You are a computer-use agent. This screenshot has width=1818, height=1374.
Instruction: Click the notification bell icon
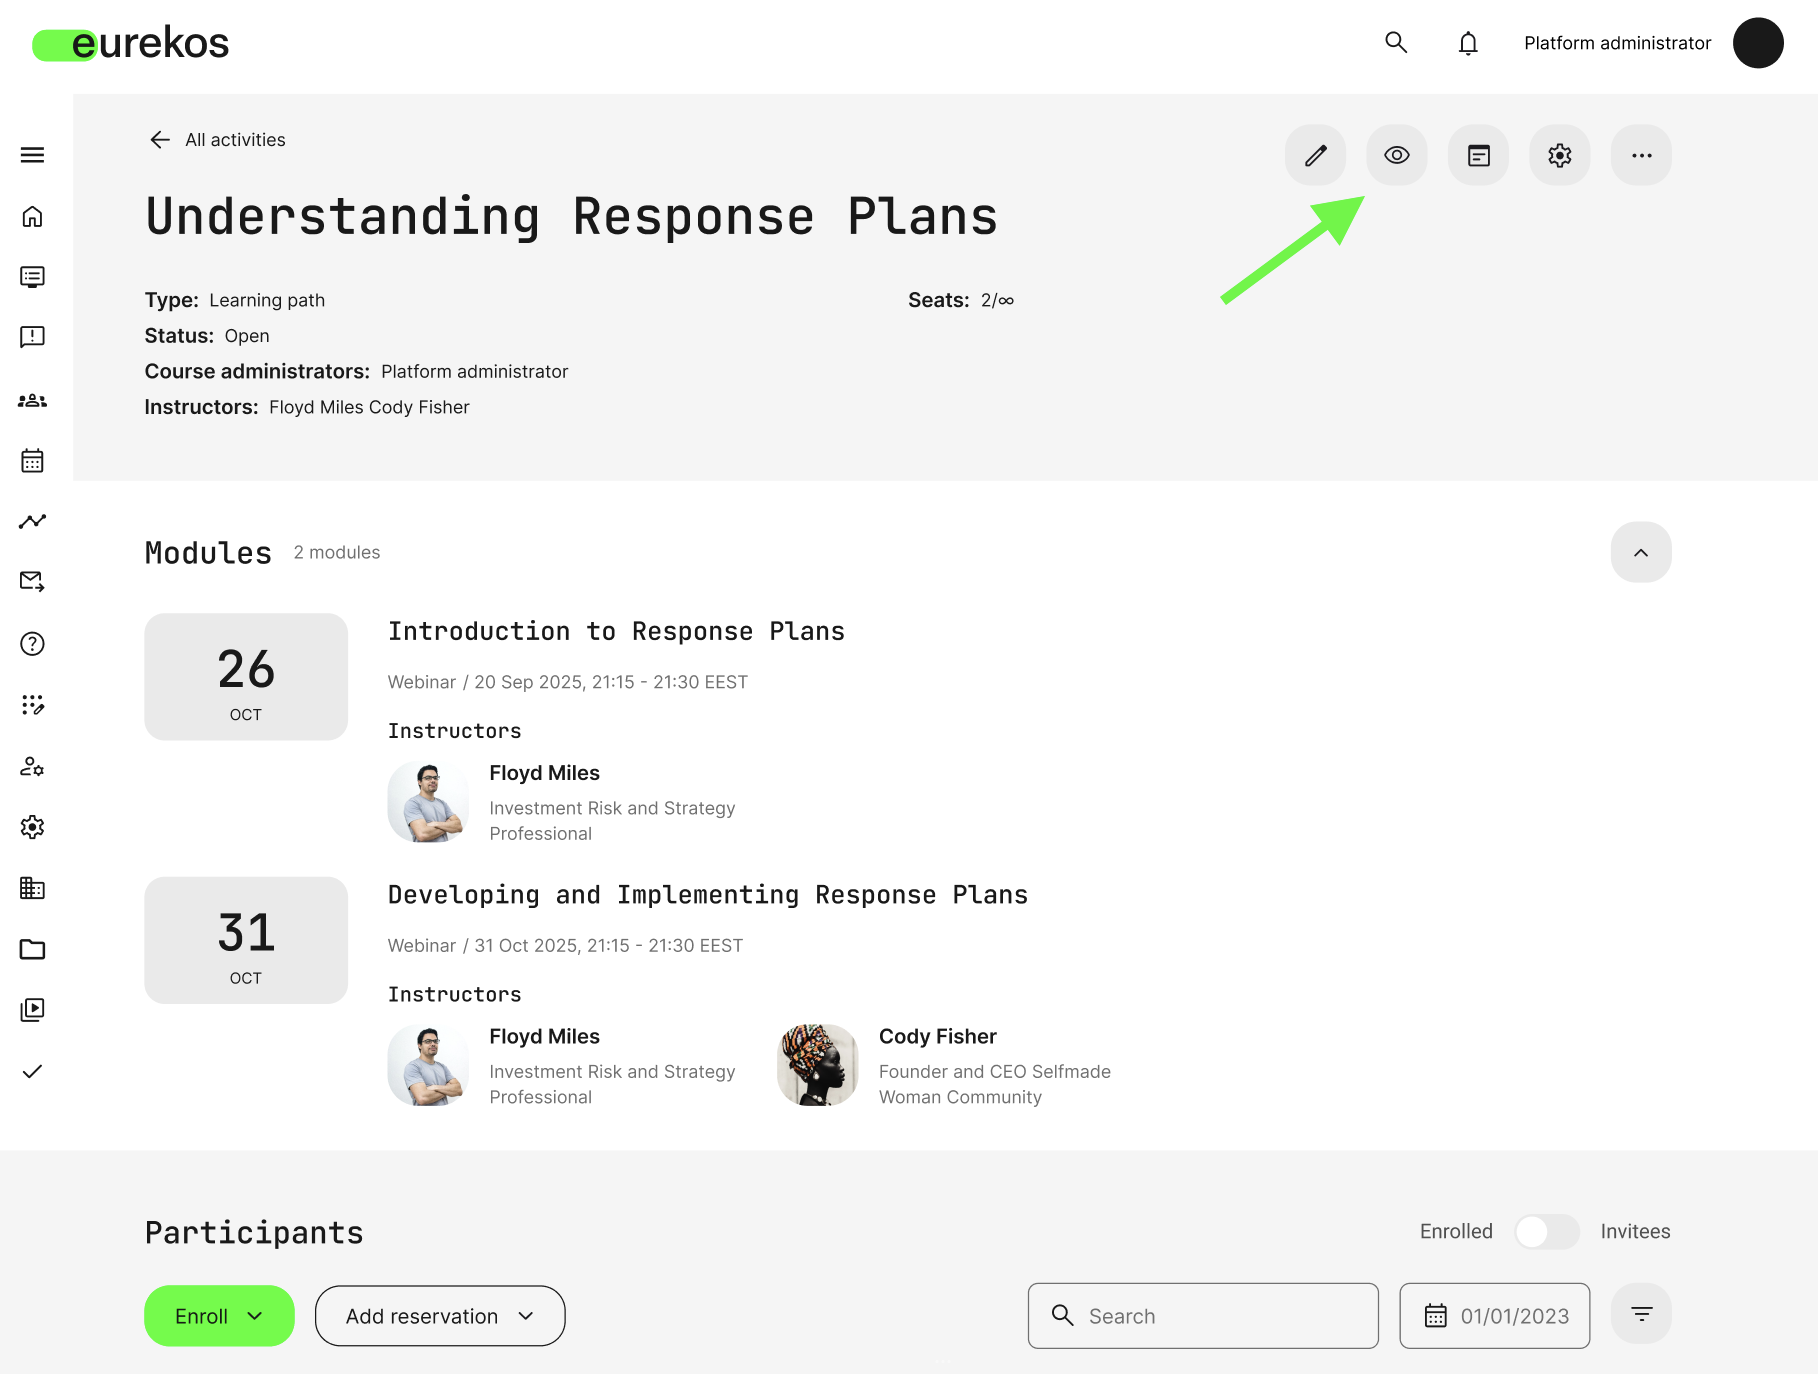[x=1467, y=43]
